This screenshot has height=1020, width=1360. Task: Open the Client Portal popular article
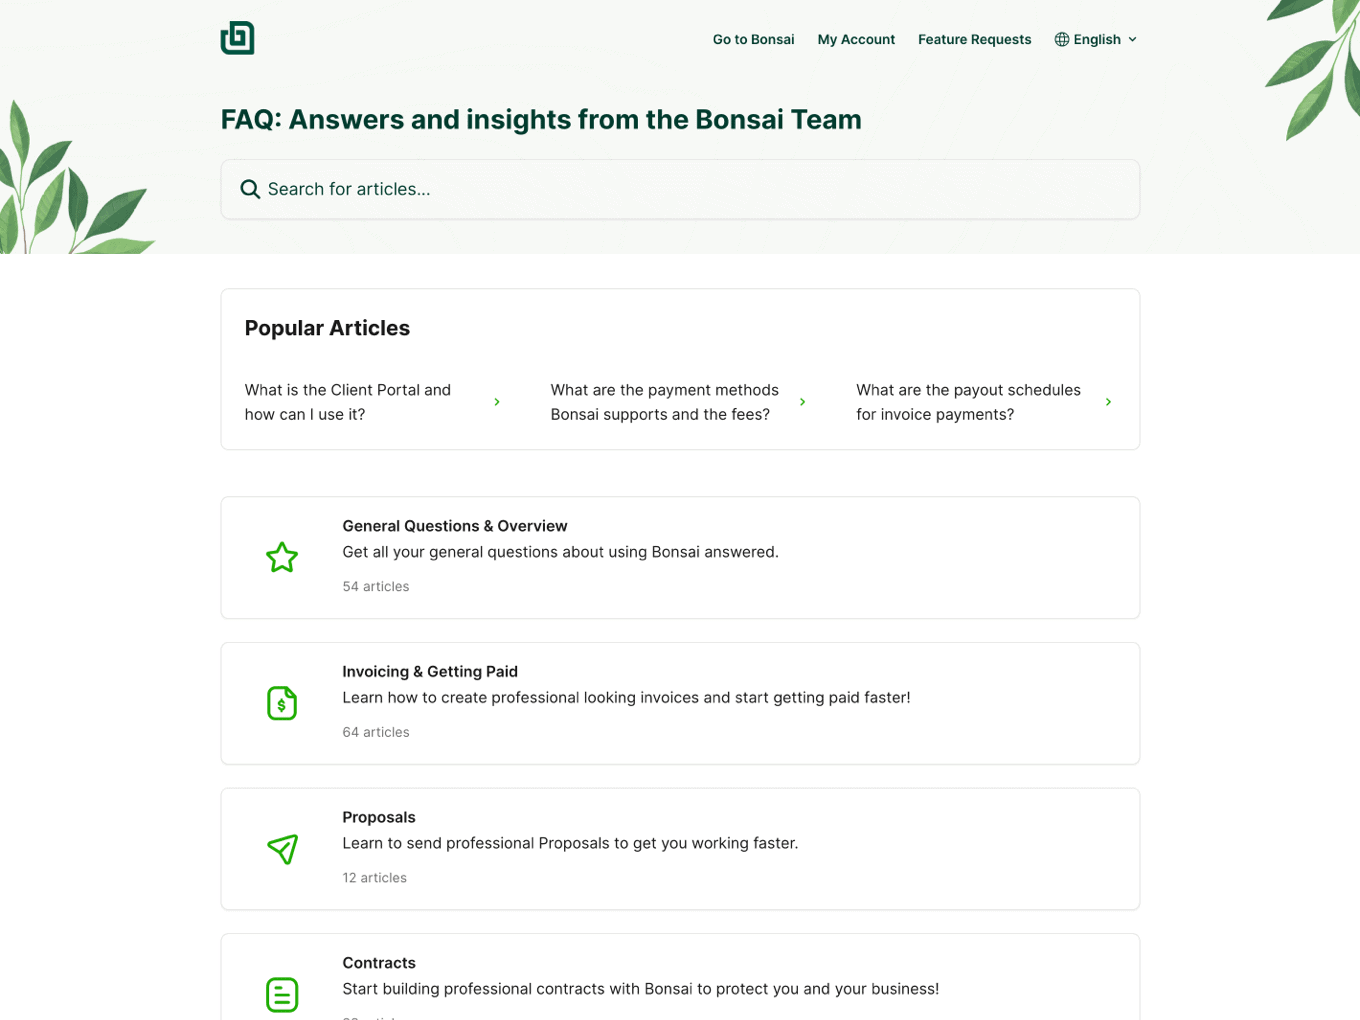tap(348, 402)
